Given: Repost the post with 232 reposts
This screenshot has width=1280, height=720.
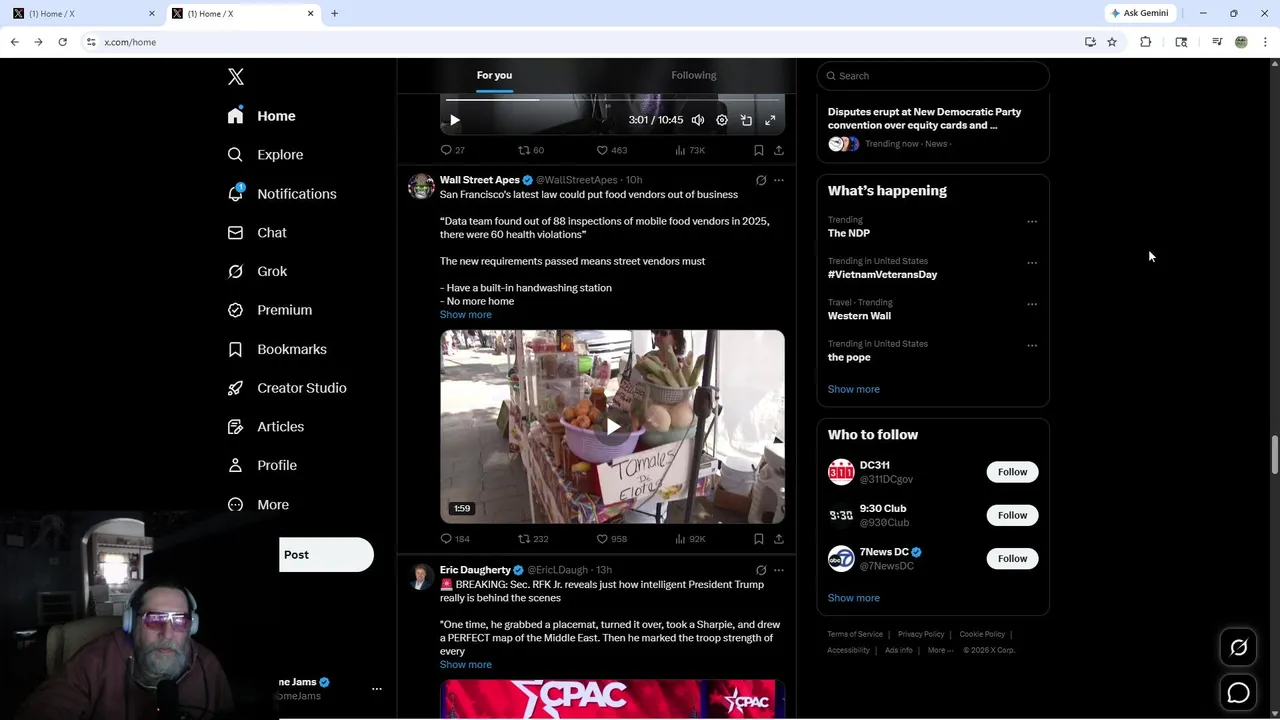Looking at the screenshot, I should coord(533,539).
